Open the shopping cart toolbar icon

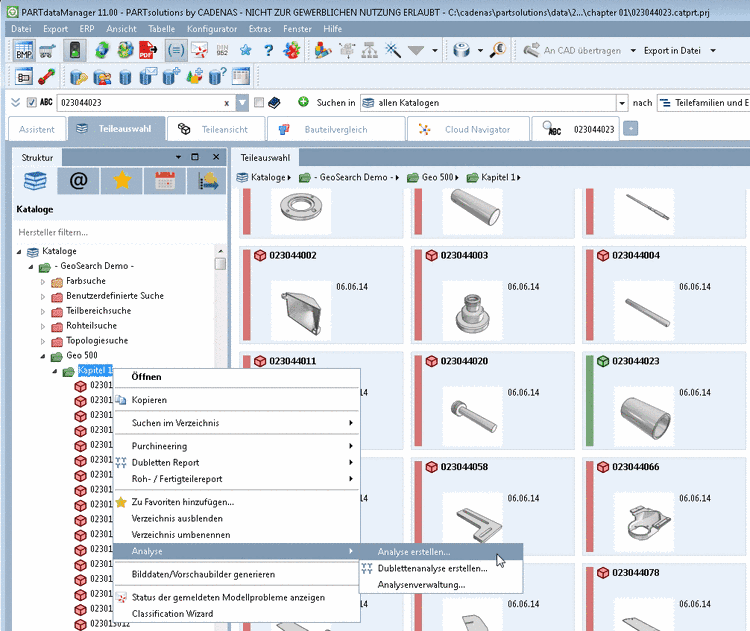pyautogui.click(x=48, y=50)
